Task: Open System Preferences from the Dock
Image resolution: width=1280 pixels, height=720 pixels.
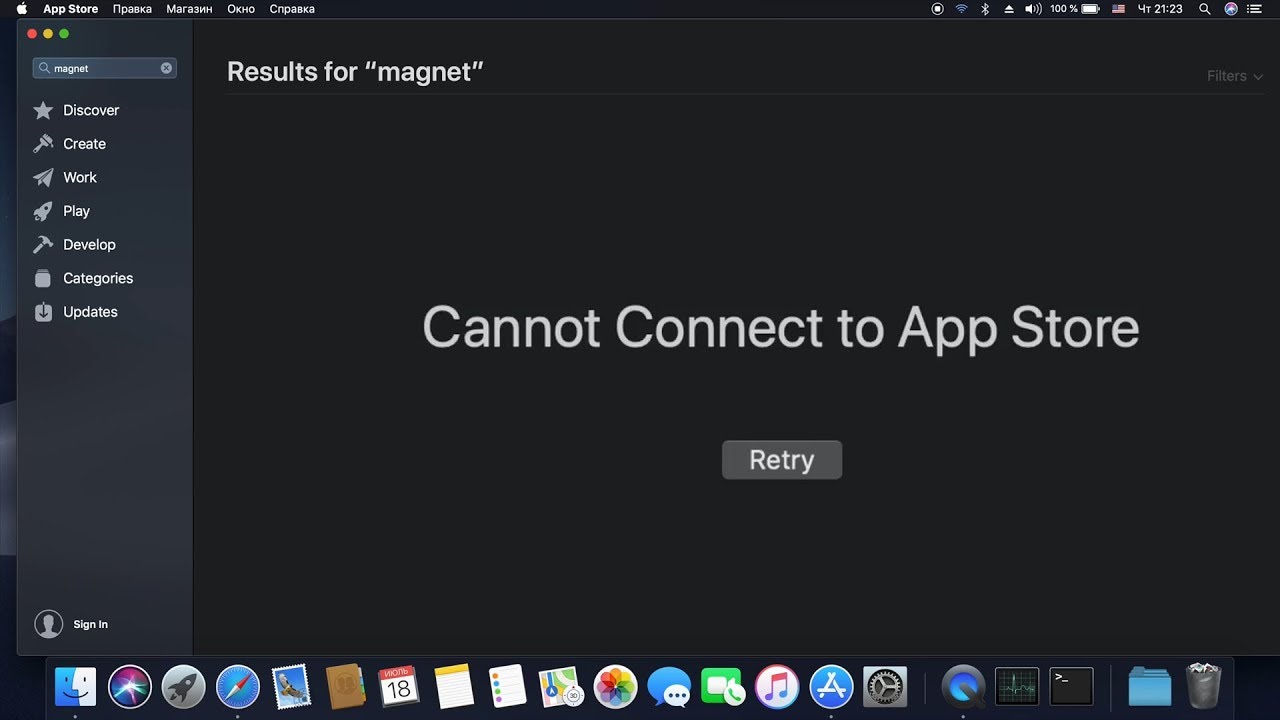Action: pos(885,687)
